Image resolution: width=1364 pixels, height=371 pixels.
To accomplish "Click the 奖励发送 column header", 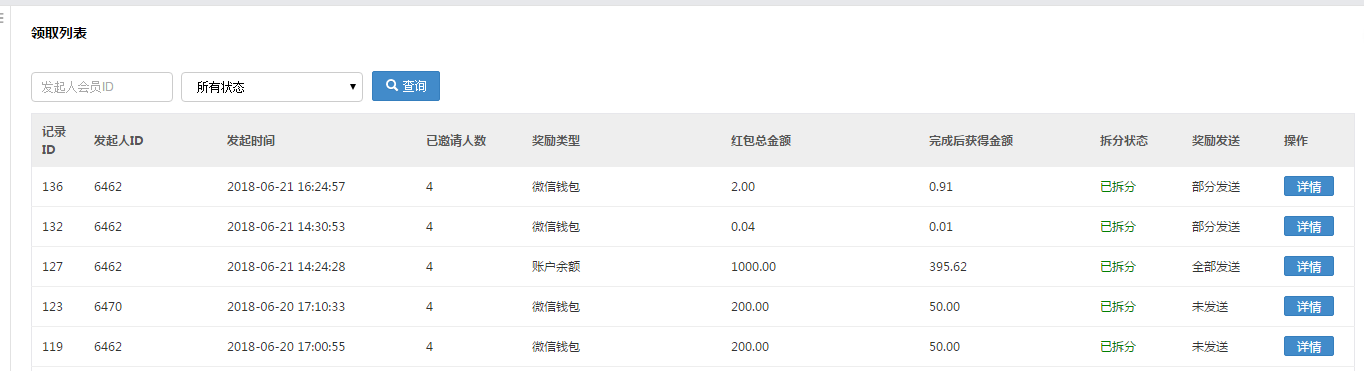I will (x=1216, y=141).
